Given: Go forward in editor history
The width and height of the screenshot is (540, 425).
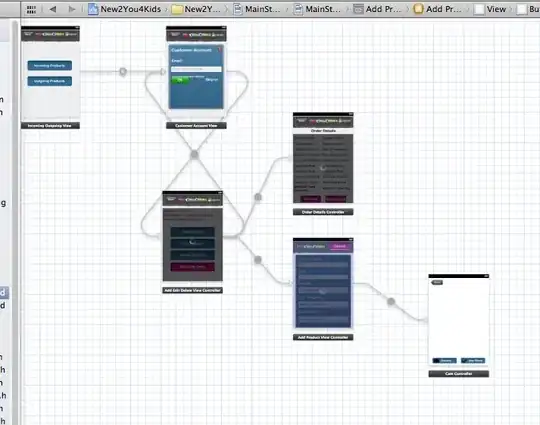Looking at the screenshot, I should (x=72, y=9).
